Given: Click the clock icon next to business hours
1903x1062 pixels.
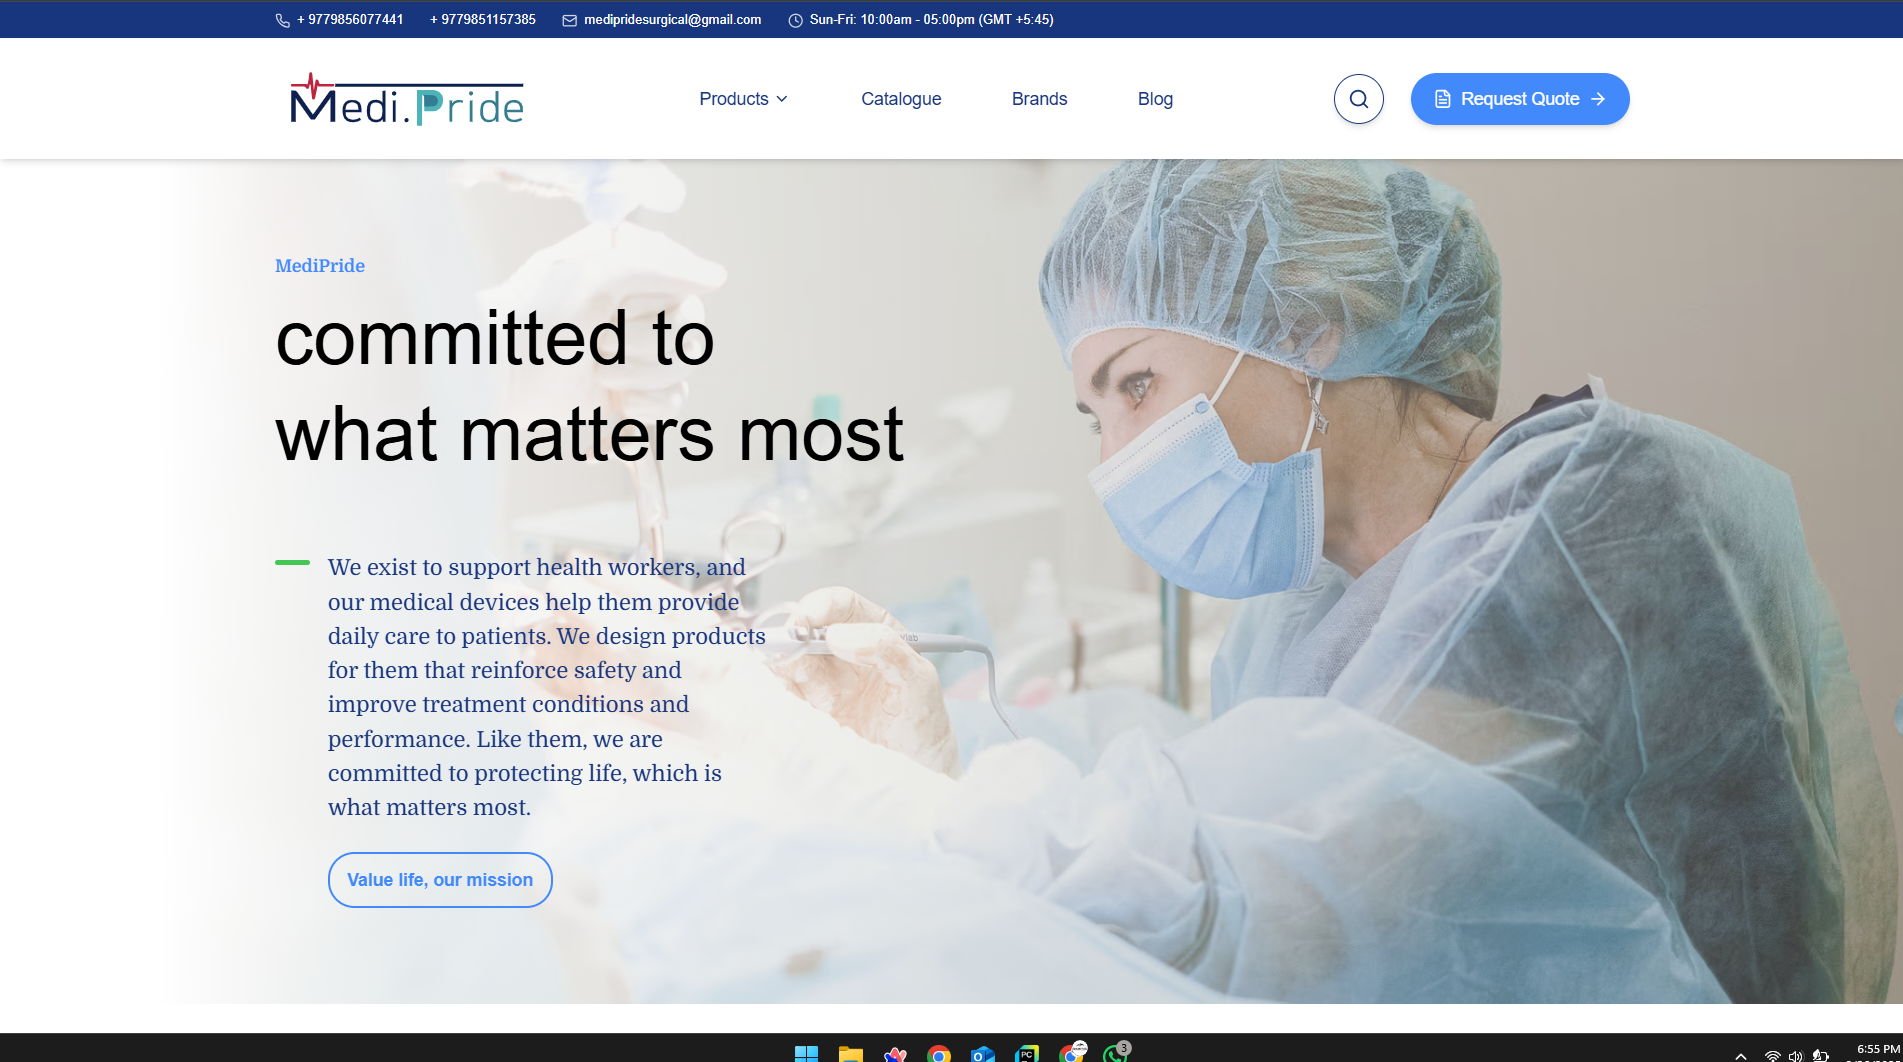Looking at the screenshot, I should tap(794, 19).
